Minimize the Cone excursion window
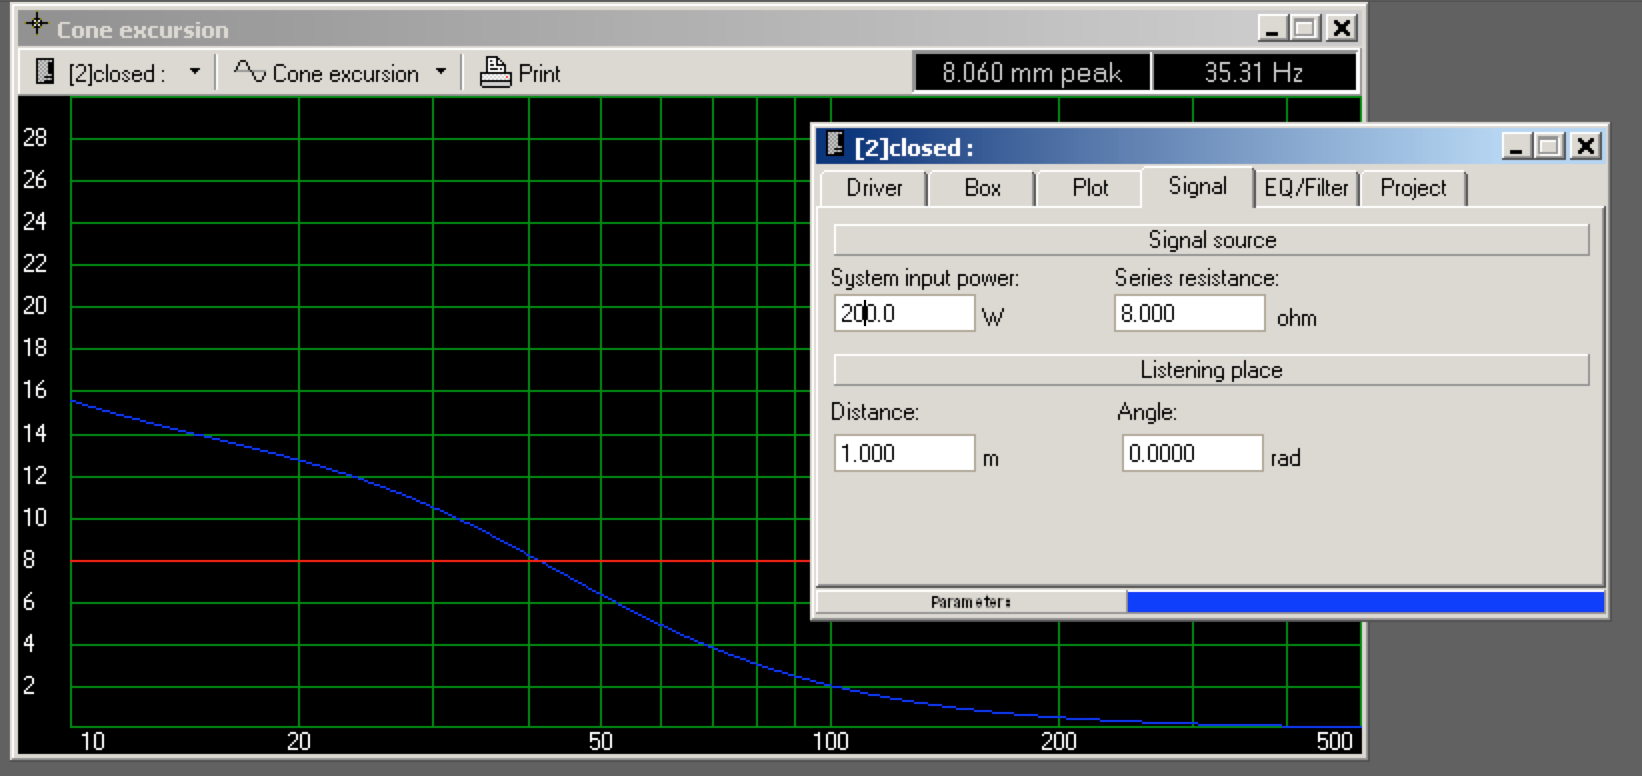 pos(1272,28)
